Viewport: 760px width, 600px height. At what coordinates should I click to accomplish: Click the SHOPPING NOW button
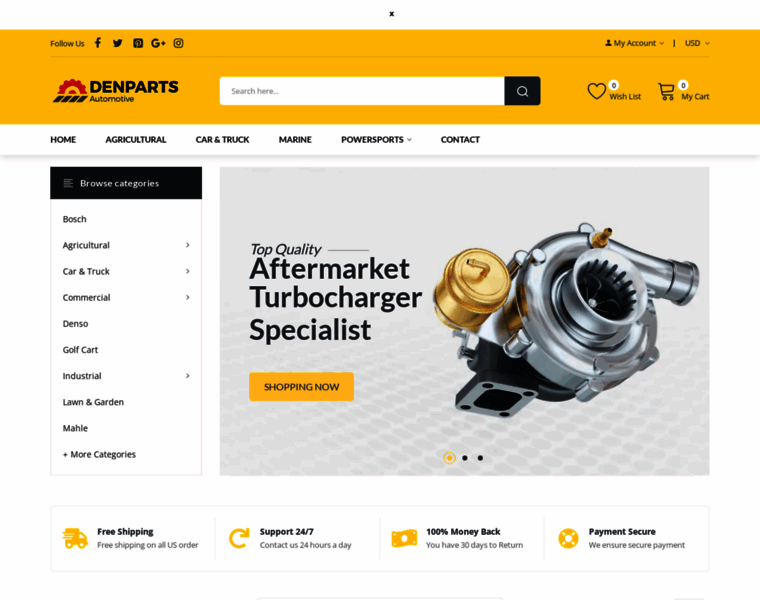pos(301,387)
